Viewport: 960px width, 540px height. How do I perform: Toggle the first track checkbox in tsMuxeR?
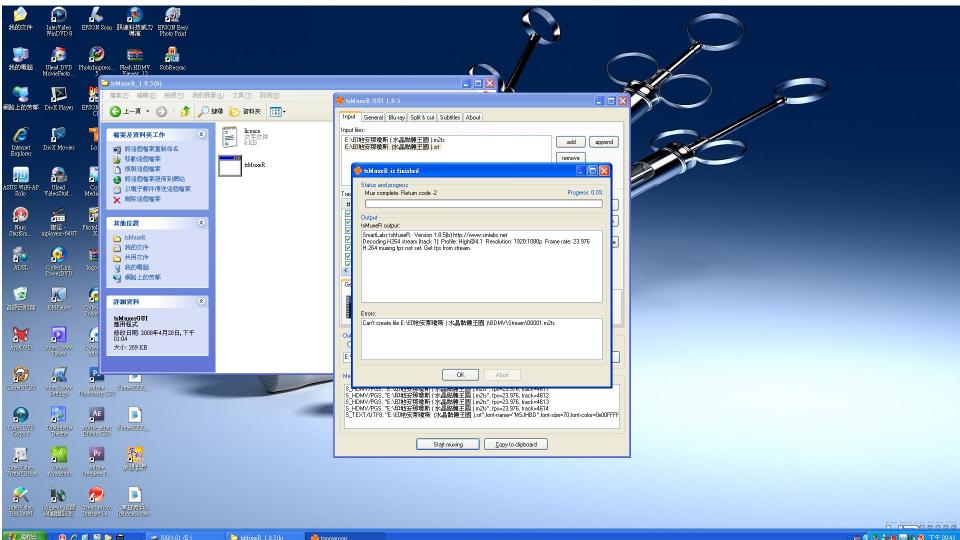(348, 213)
